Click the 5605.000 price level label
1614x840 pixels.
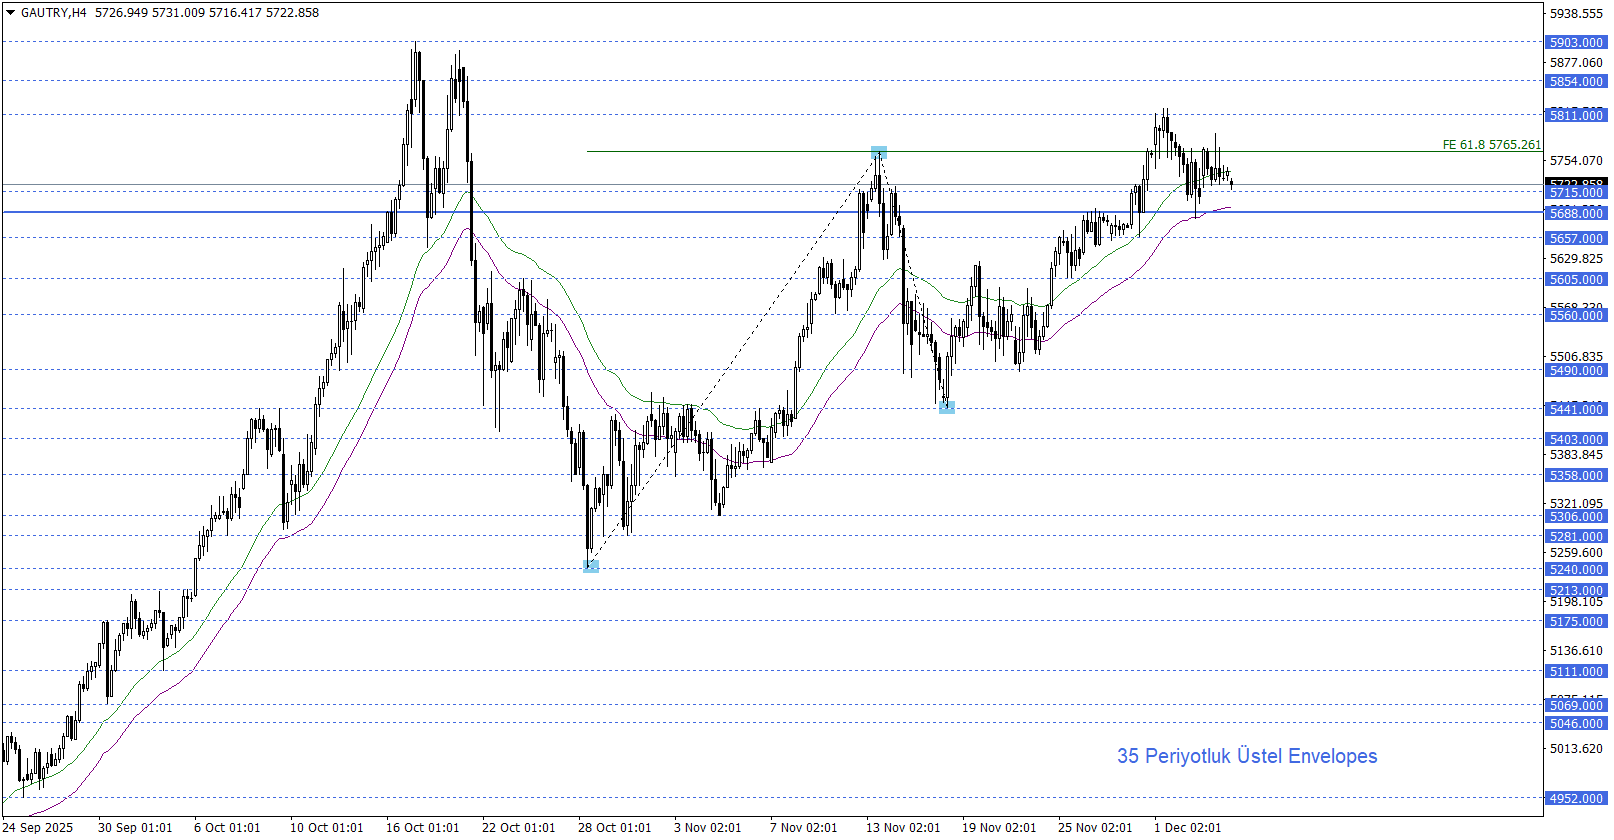[x=1576, y=280]
